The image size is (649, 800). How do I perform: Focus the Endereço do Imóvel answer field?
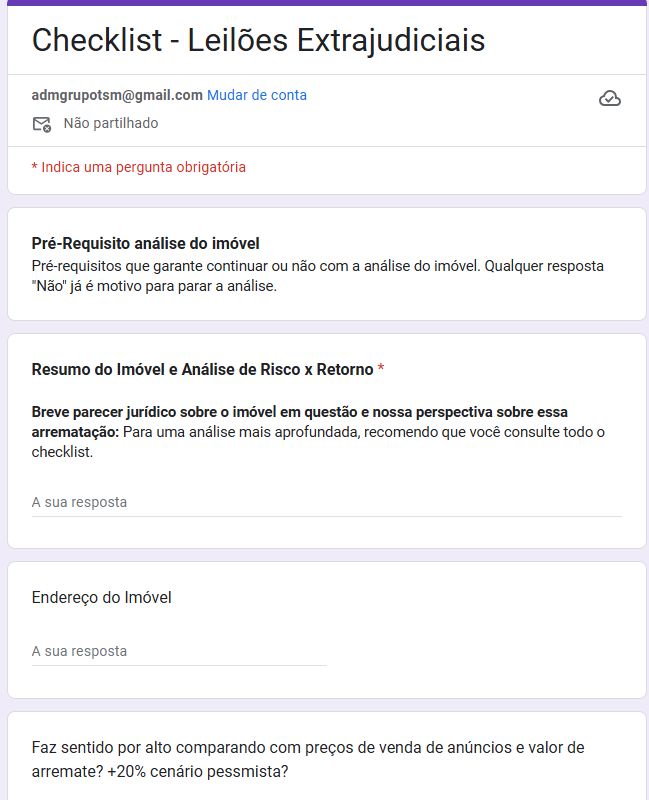point(179,652)
